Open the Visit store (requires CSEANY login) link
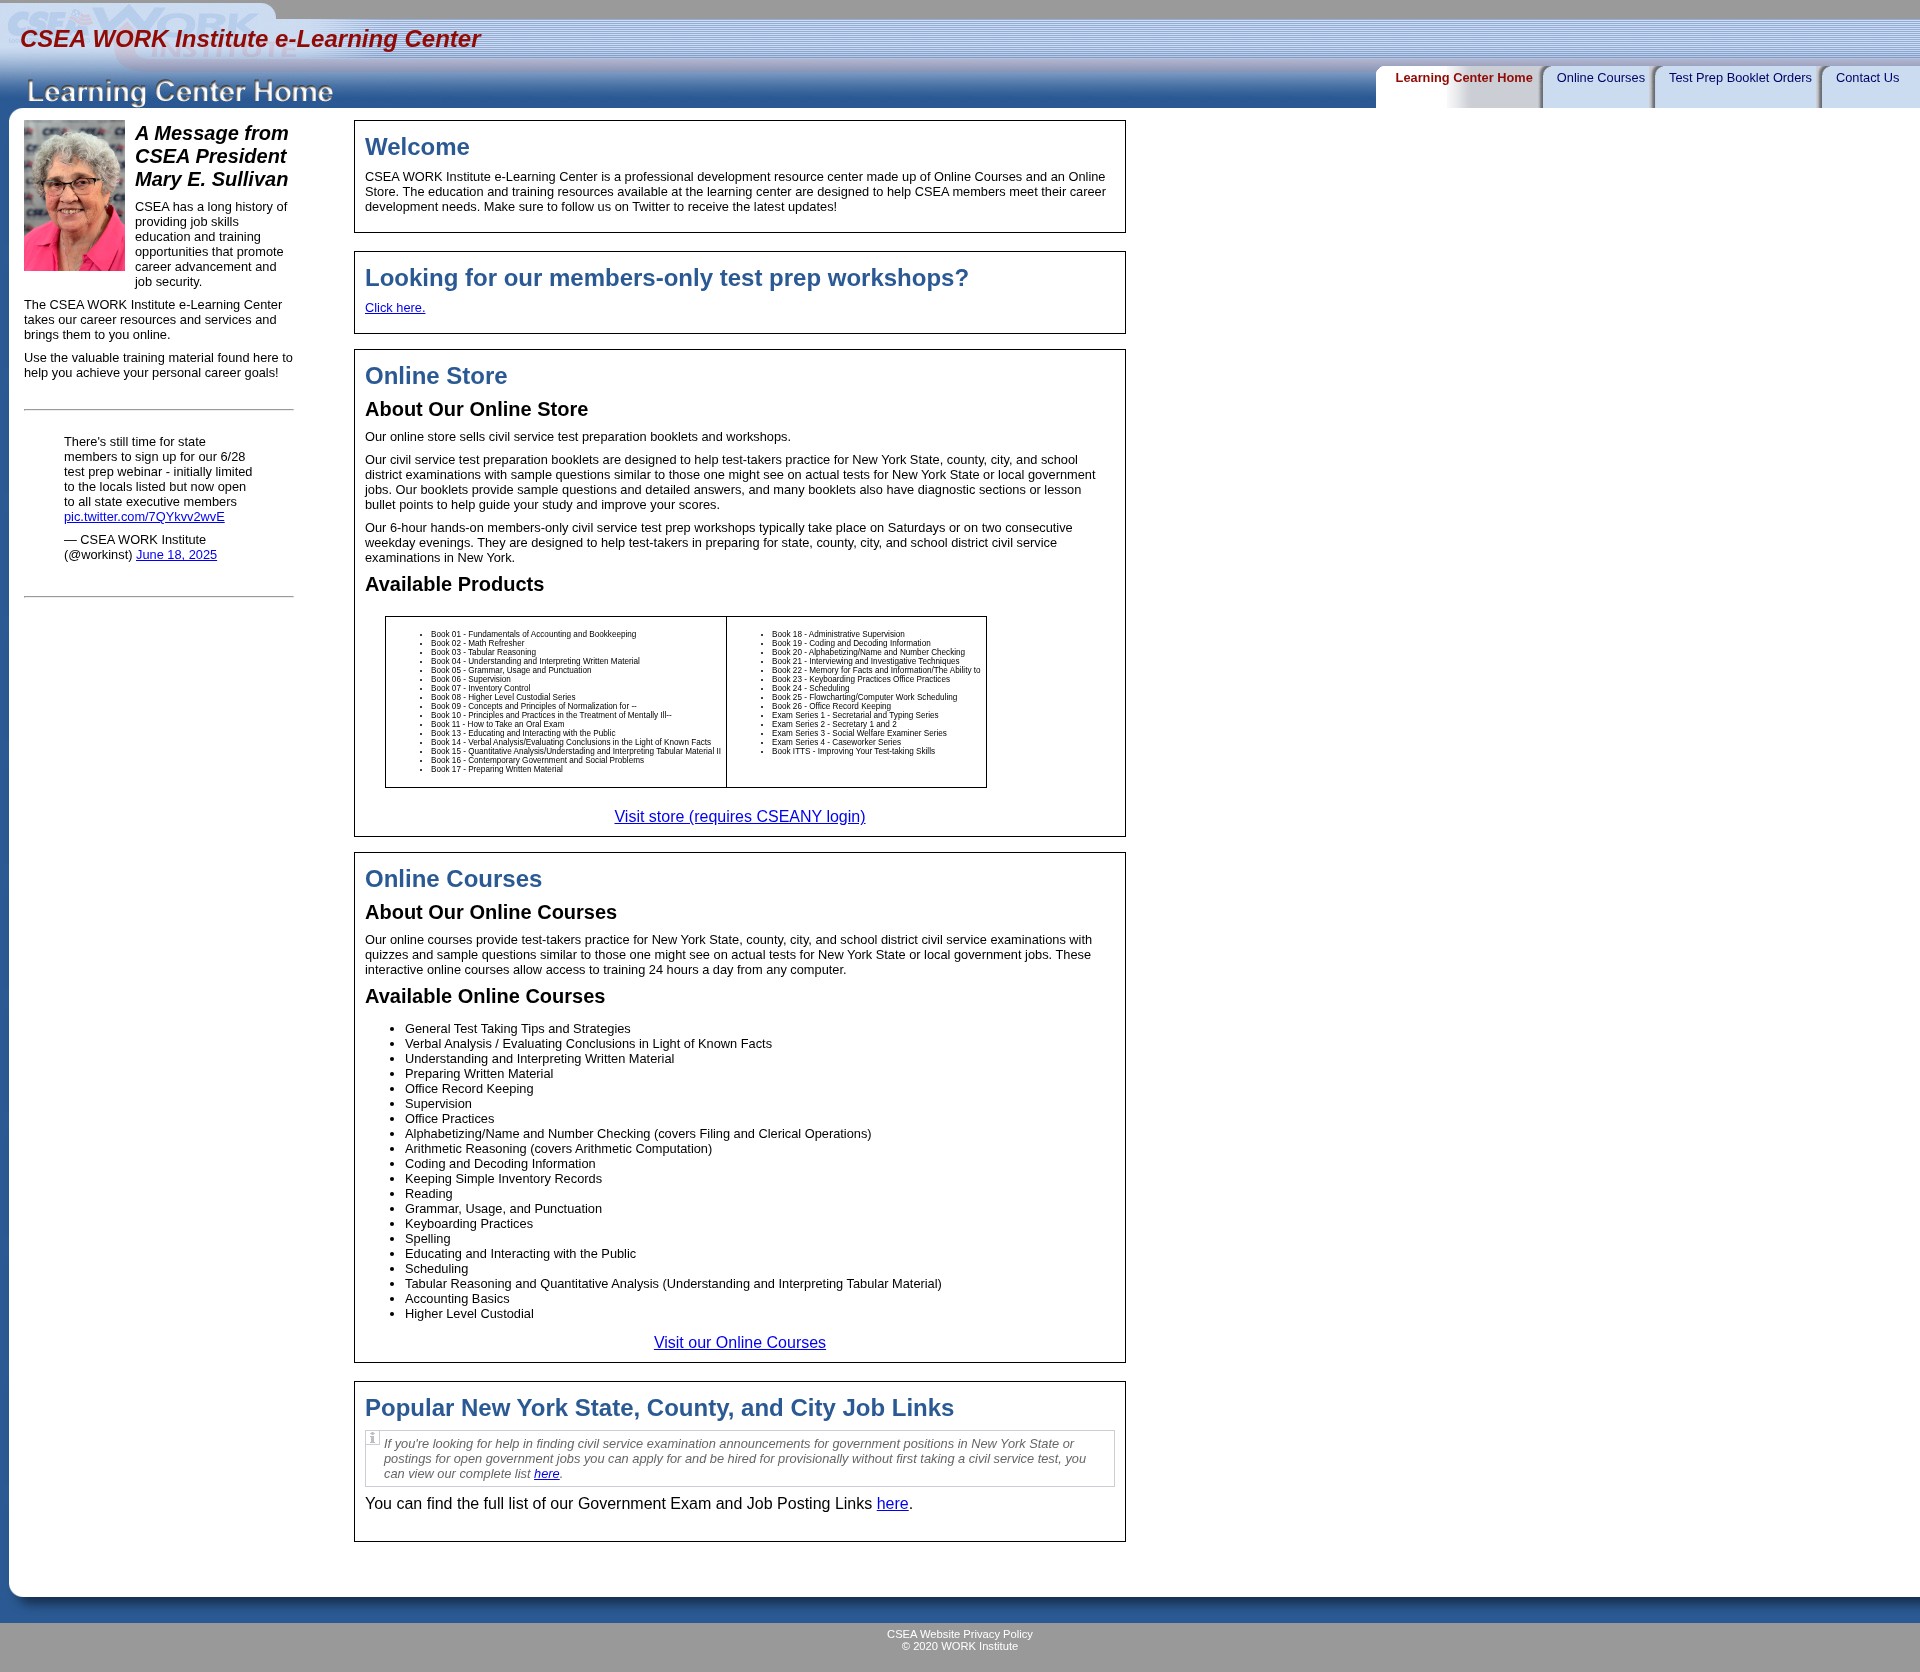The height and width of the screenshot is (1672, 1920). pyautogui.click(x=740, y=817)
